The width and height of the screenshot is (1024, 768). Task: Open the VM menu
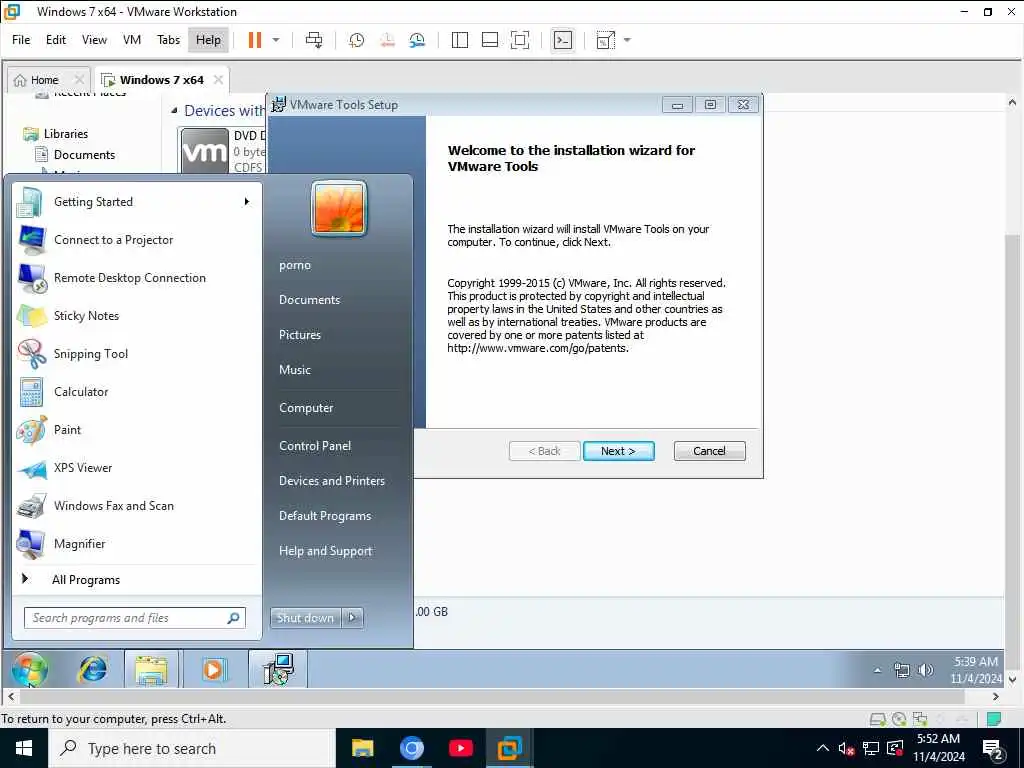[x=132, y=40]
